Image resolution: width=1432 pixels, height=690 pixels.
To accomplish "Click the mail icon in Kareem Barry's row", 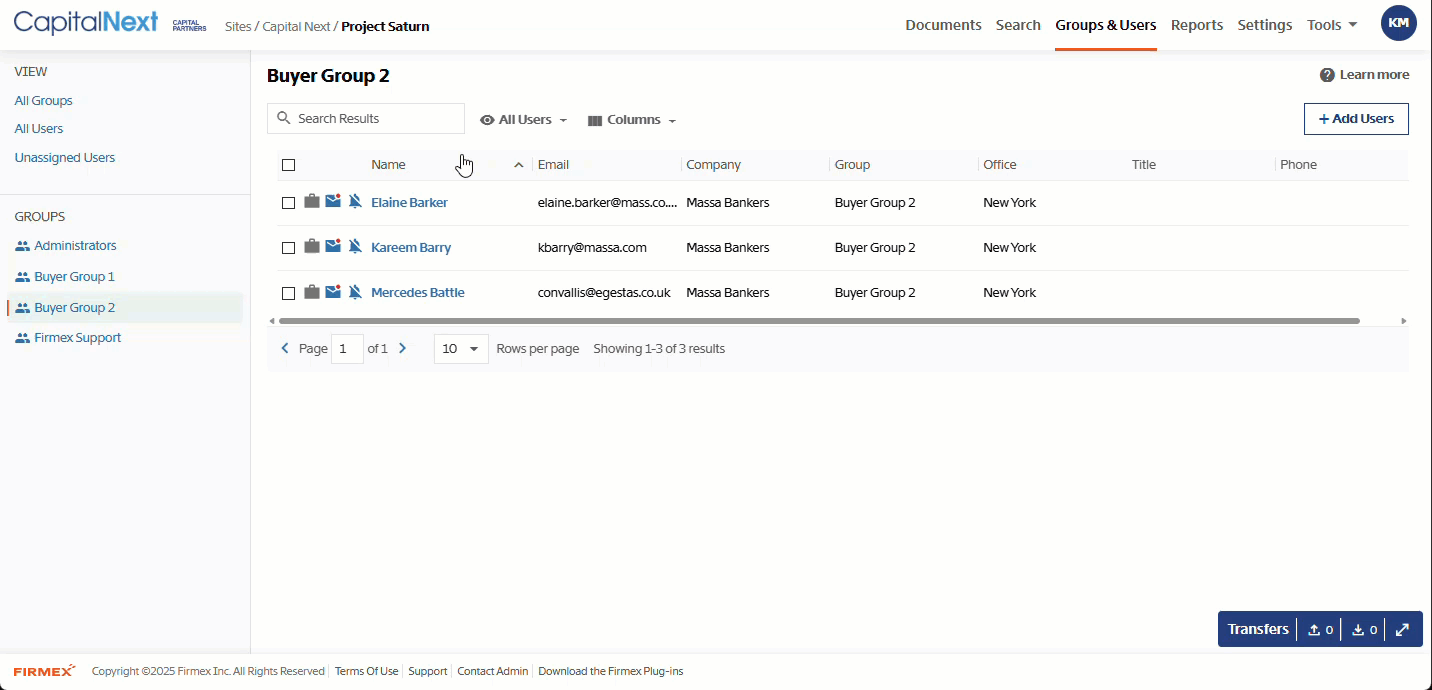I will coord(333,247).
